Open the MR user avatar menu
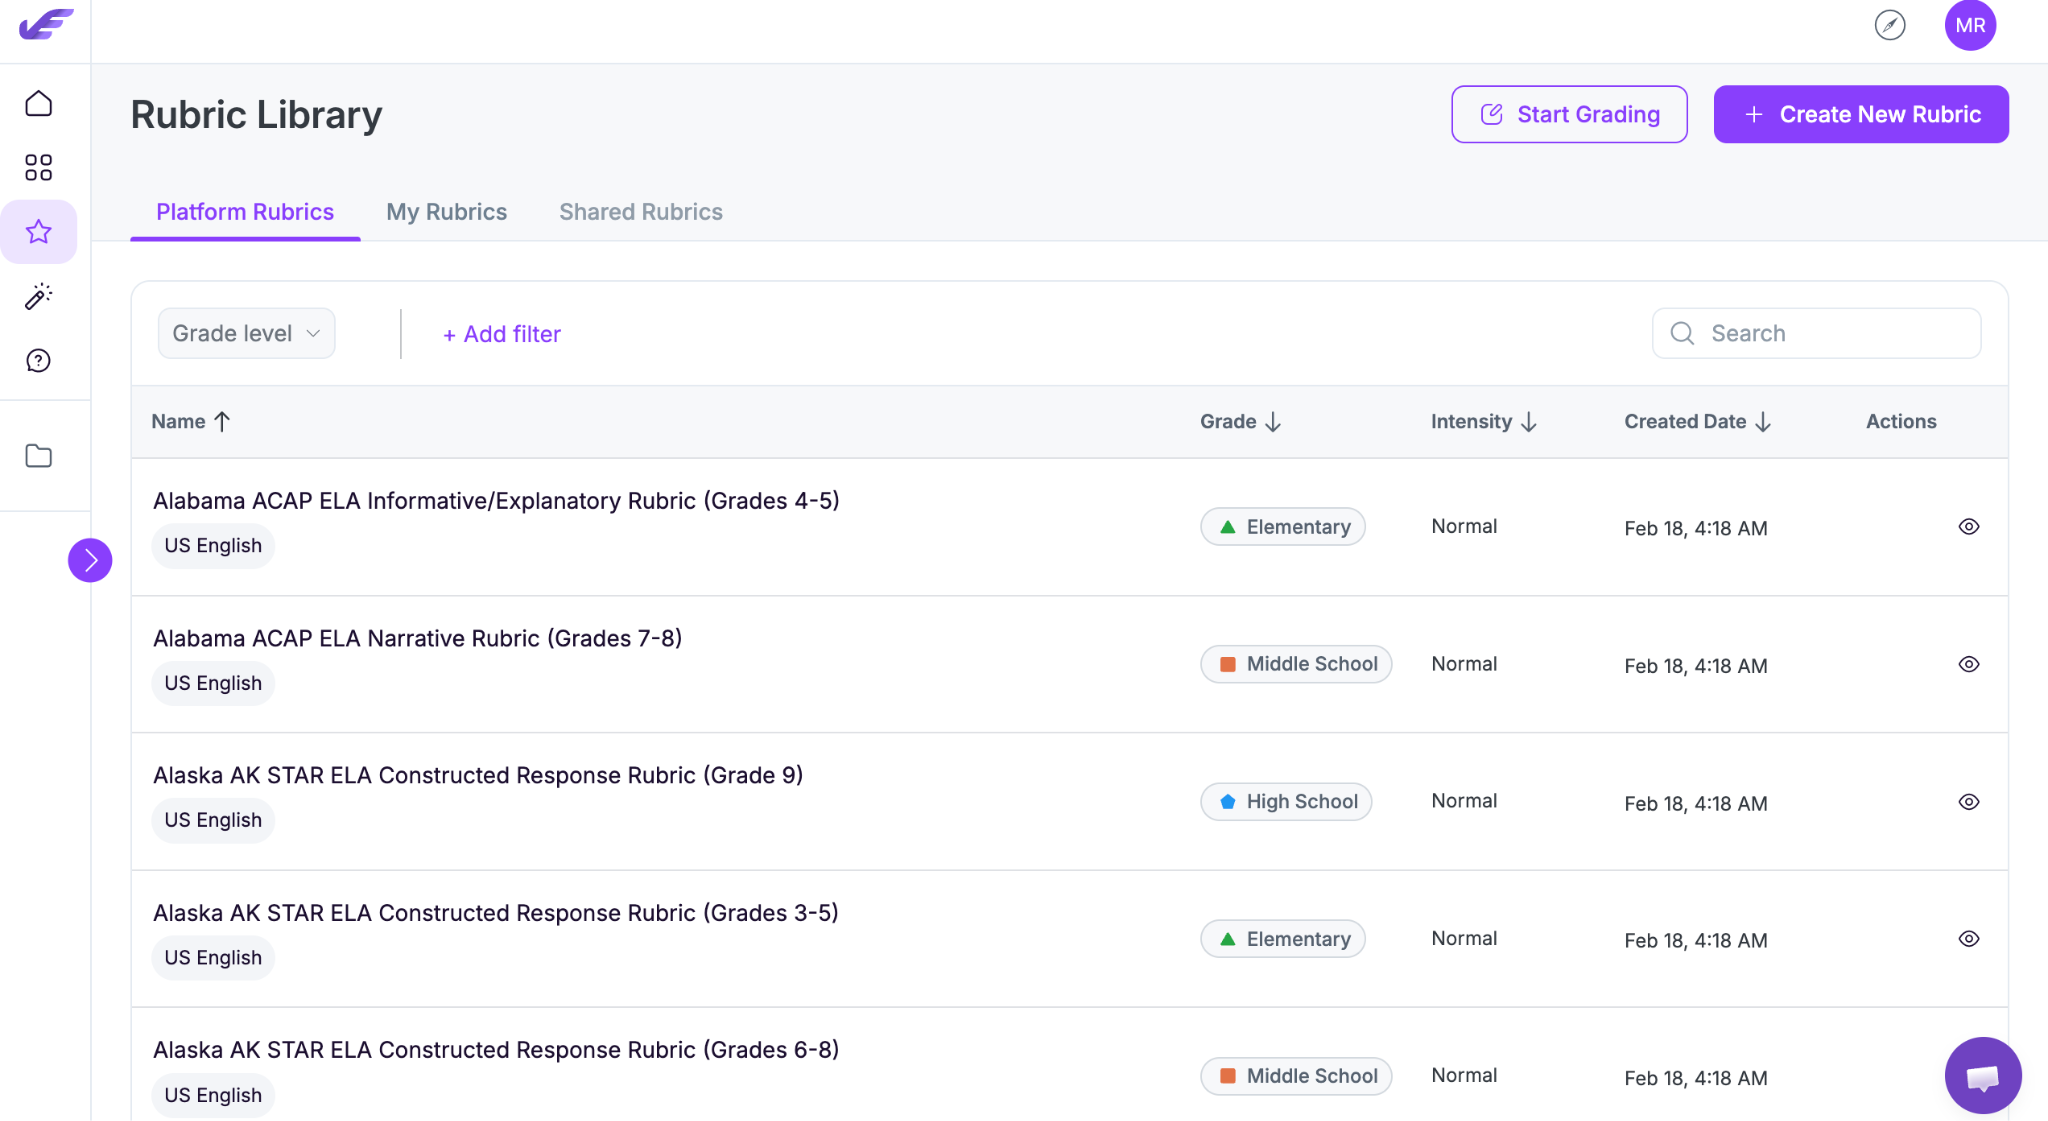Screen dimensions: 2048x1121 tap(1970, 25)
